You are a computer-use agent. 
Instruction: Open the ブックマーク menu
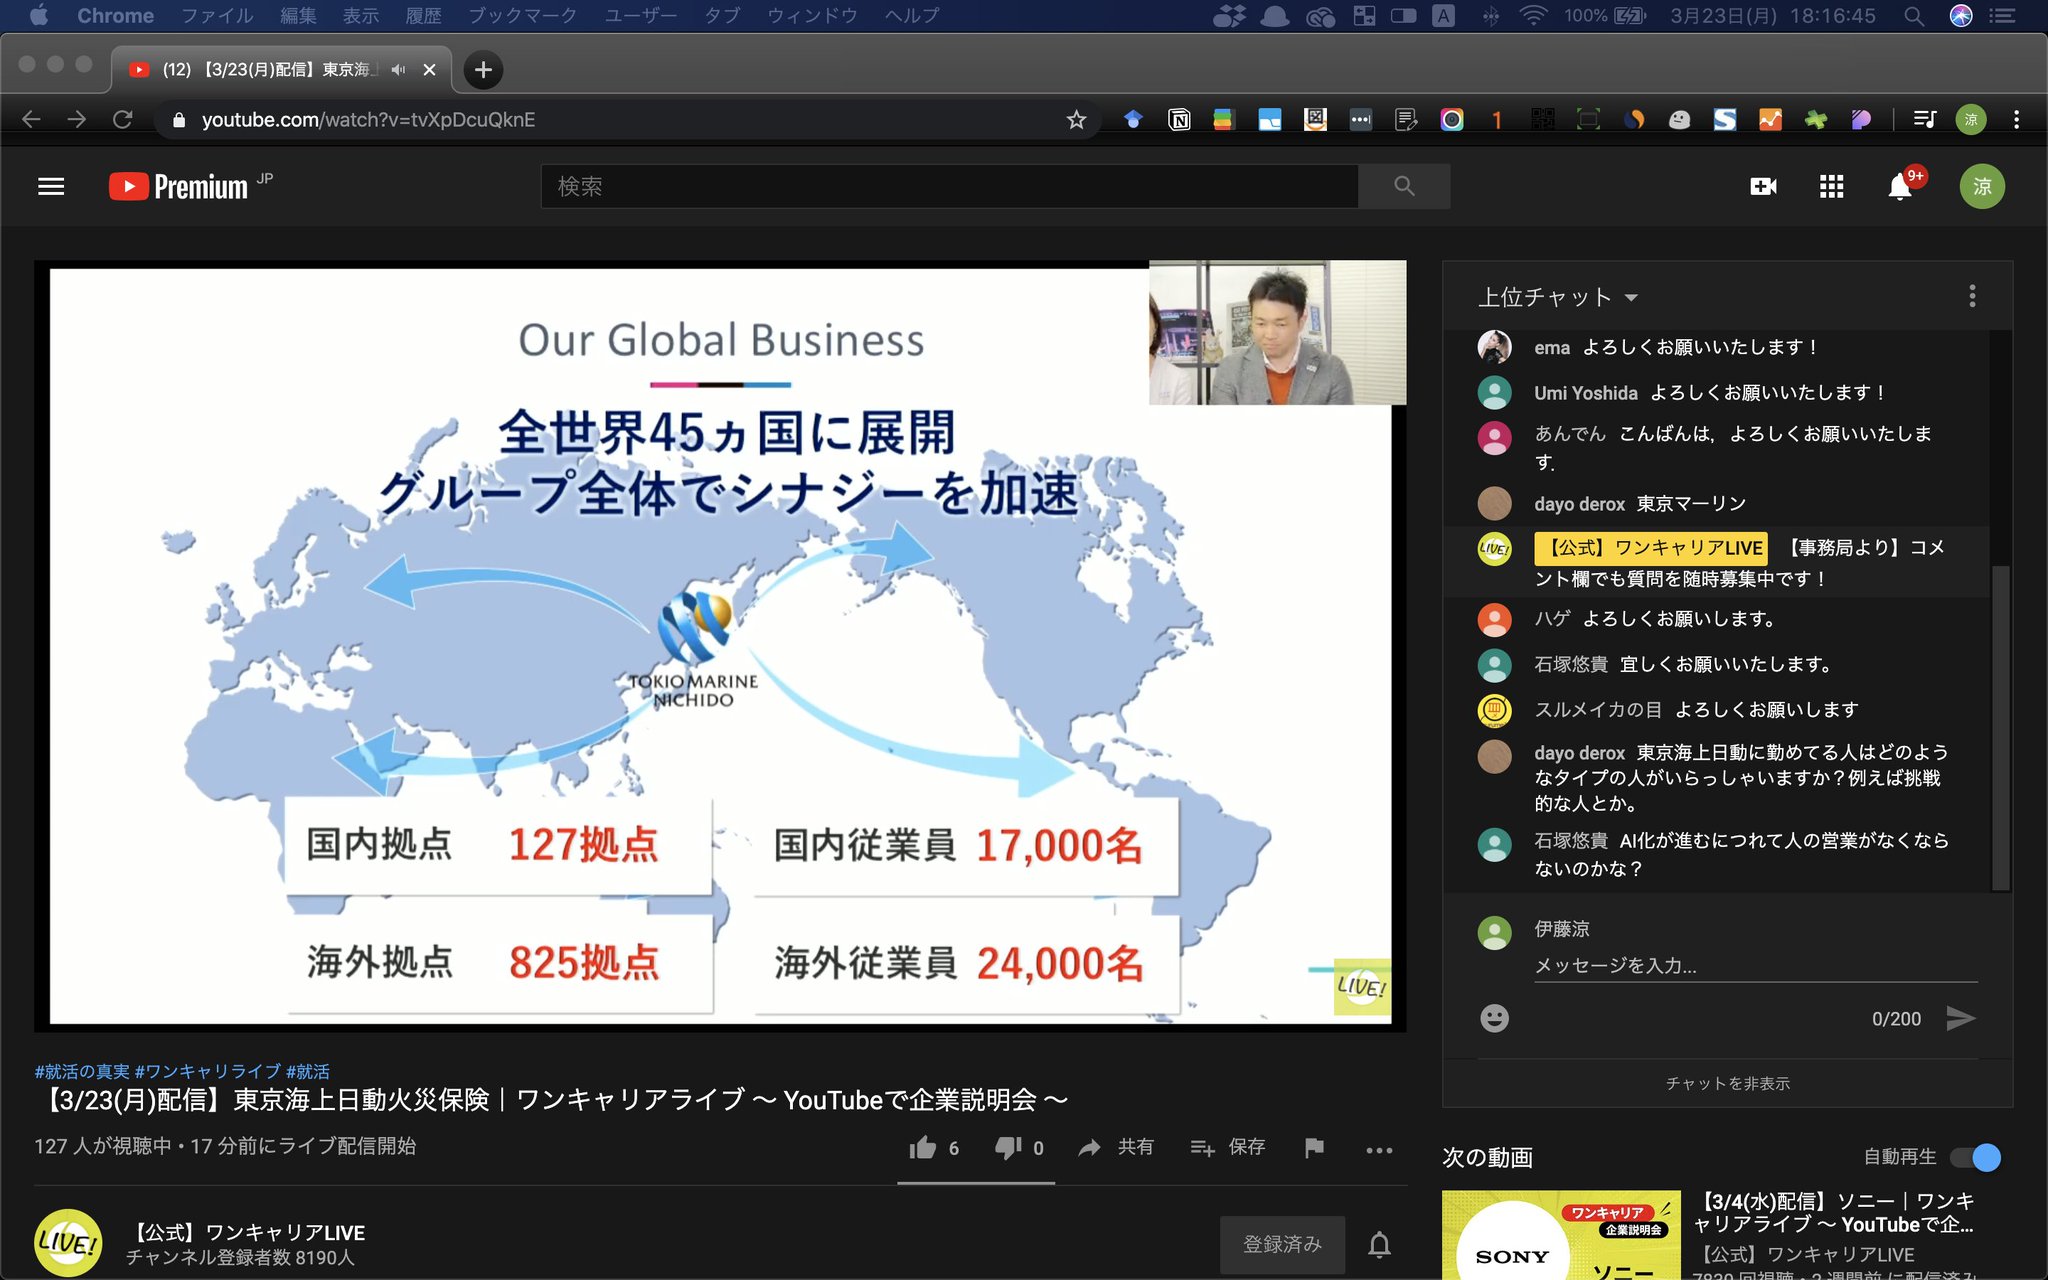522,15
